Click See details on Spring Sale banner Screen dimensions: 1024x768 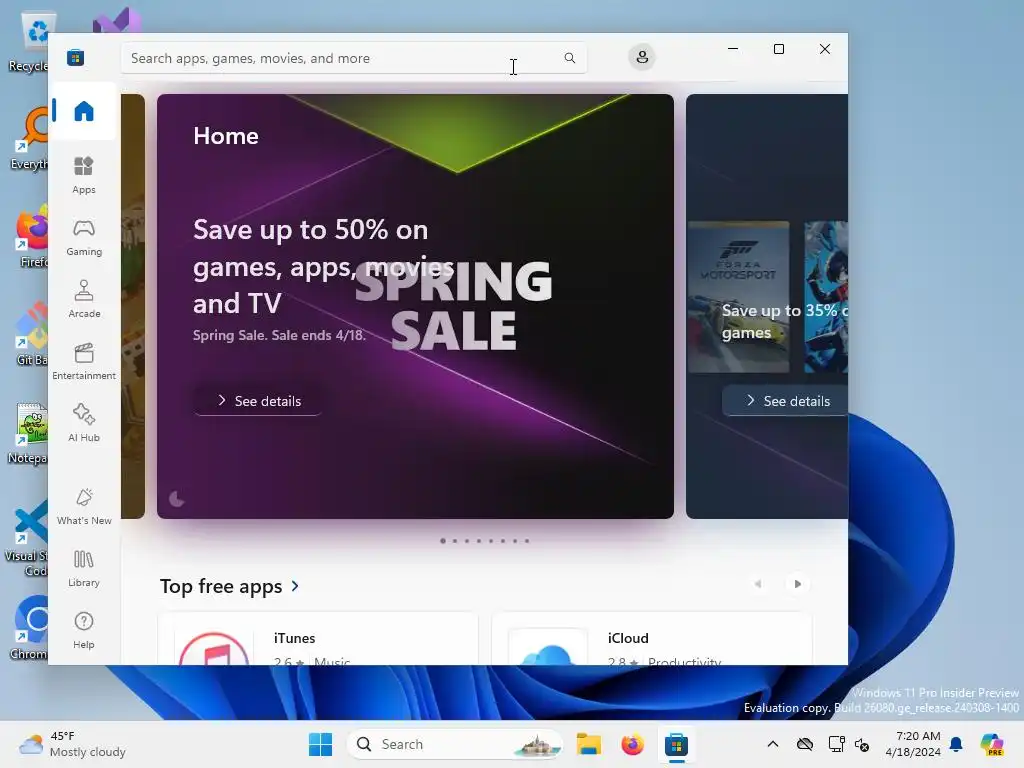tap(259, 401)
